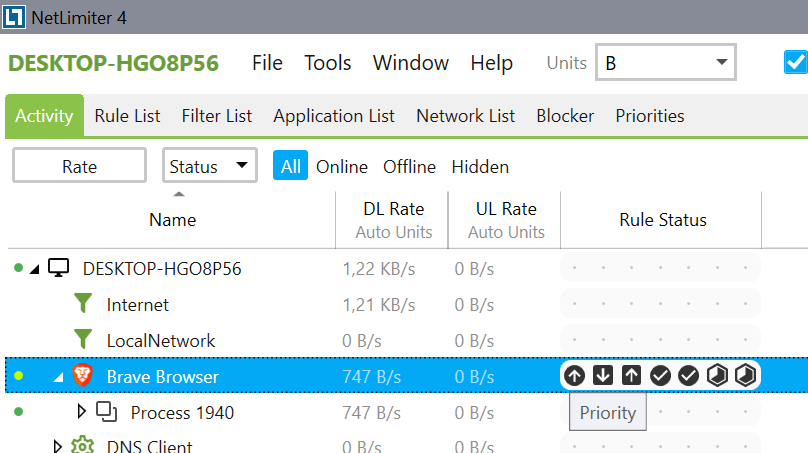
Task: Select DESKTOP-HGO8P56 name in the tree
Action: pyautogui.click(x=162, y=269)
